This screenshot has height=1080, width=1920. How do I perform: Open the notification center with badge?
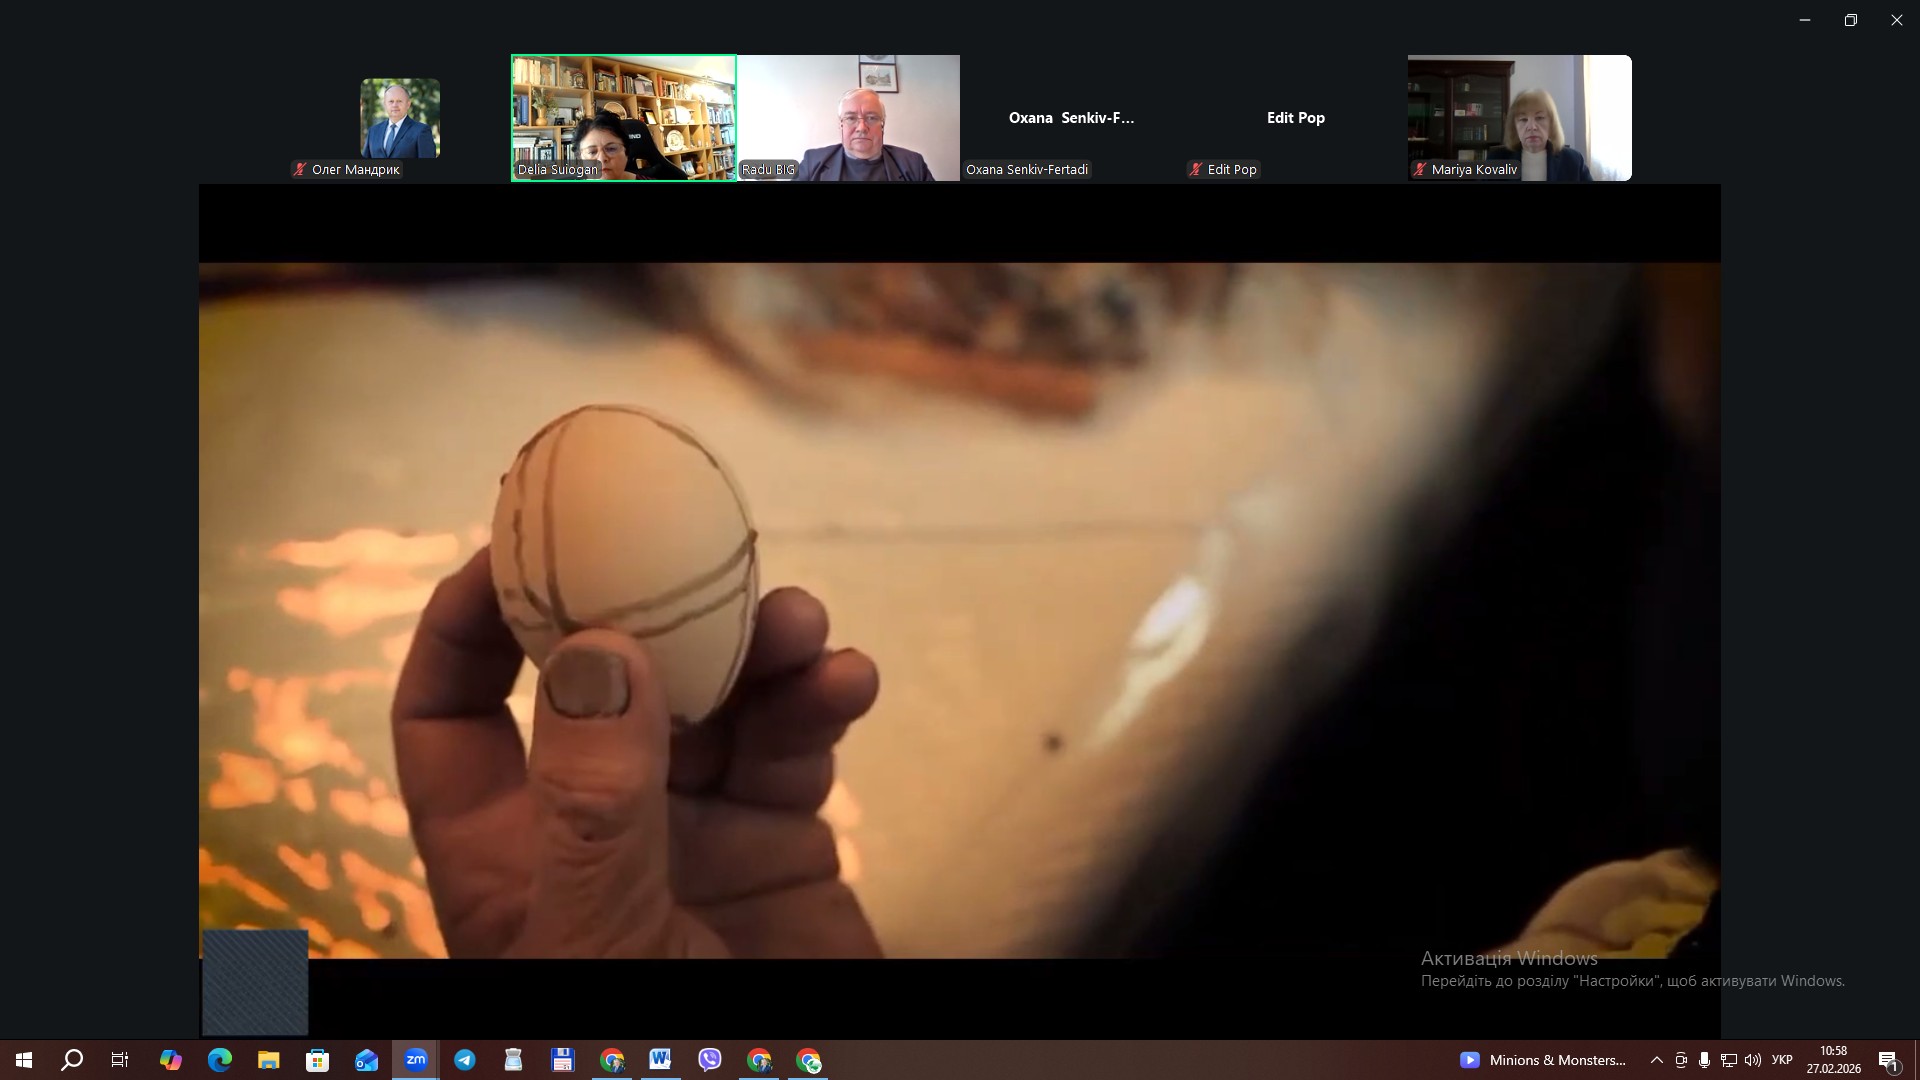point(1888,1061)
